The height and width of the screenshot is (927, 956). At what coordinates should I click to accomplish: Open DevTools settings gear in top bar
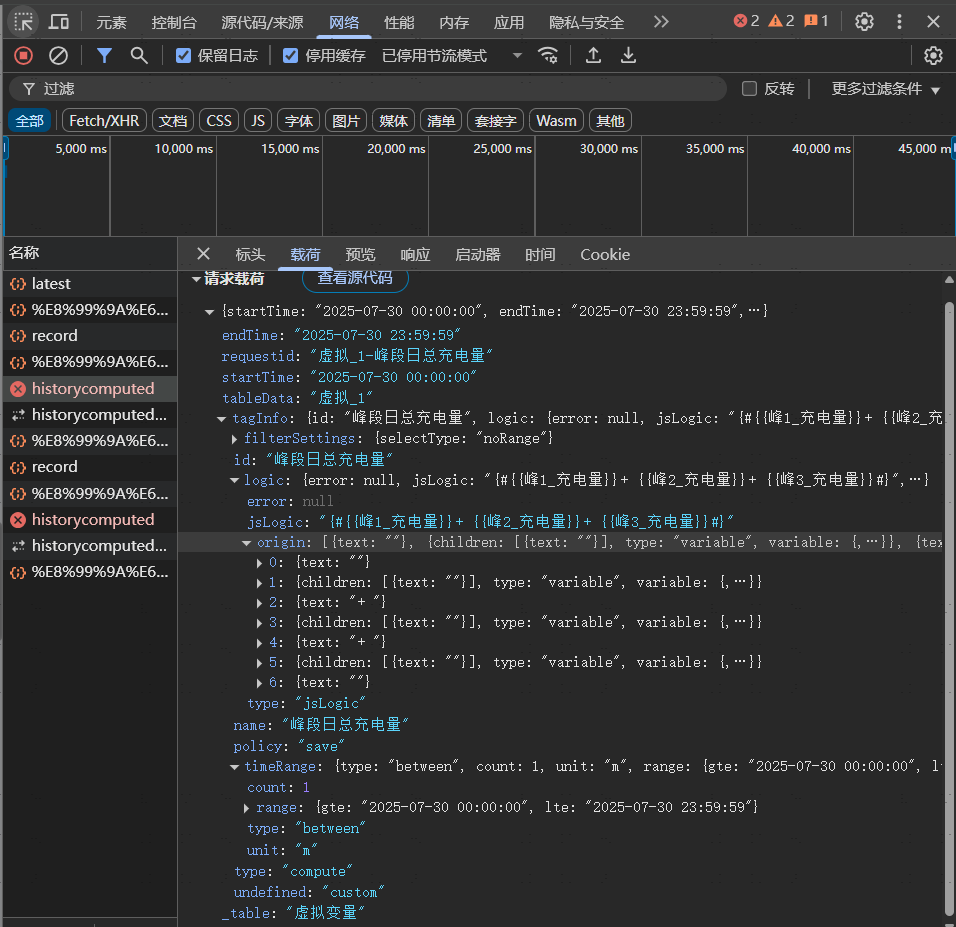click(x=864, y=22)
